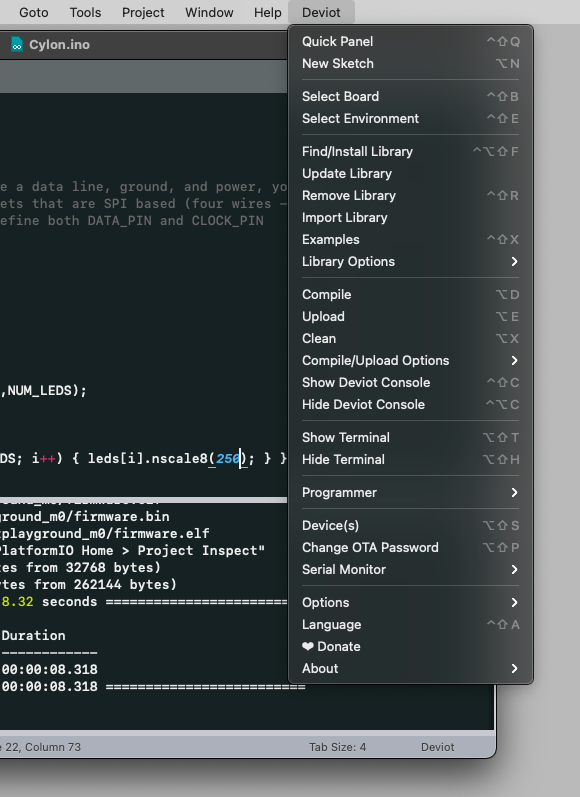
Task: Click the line and column indicator in the status bar
Action: click(x=41, y=747)
